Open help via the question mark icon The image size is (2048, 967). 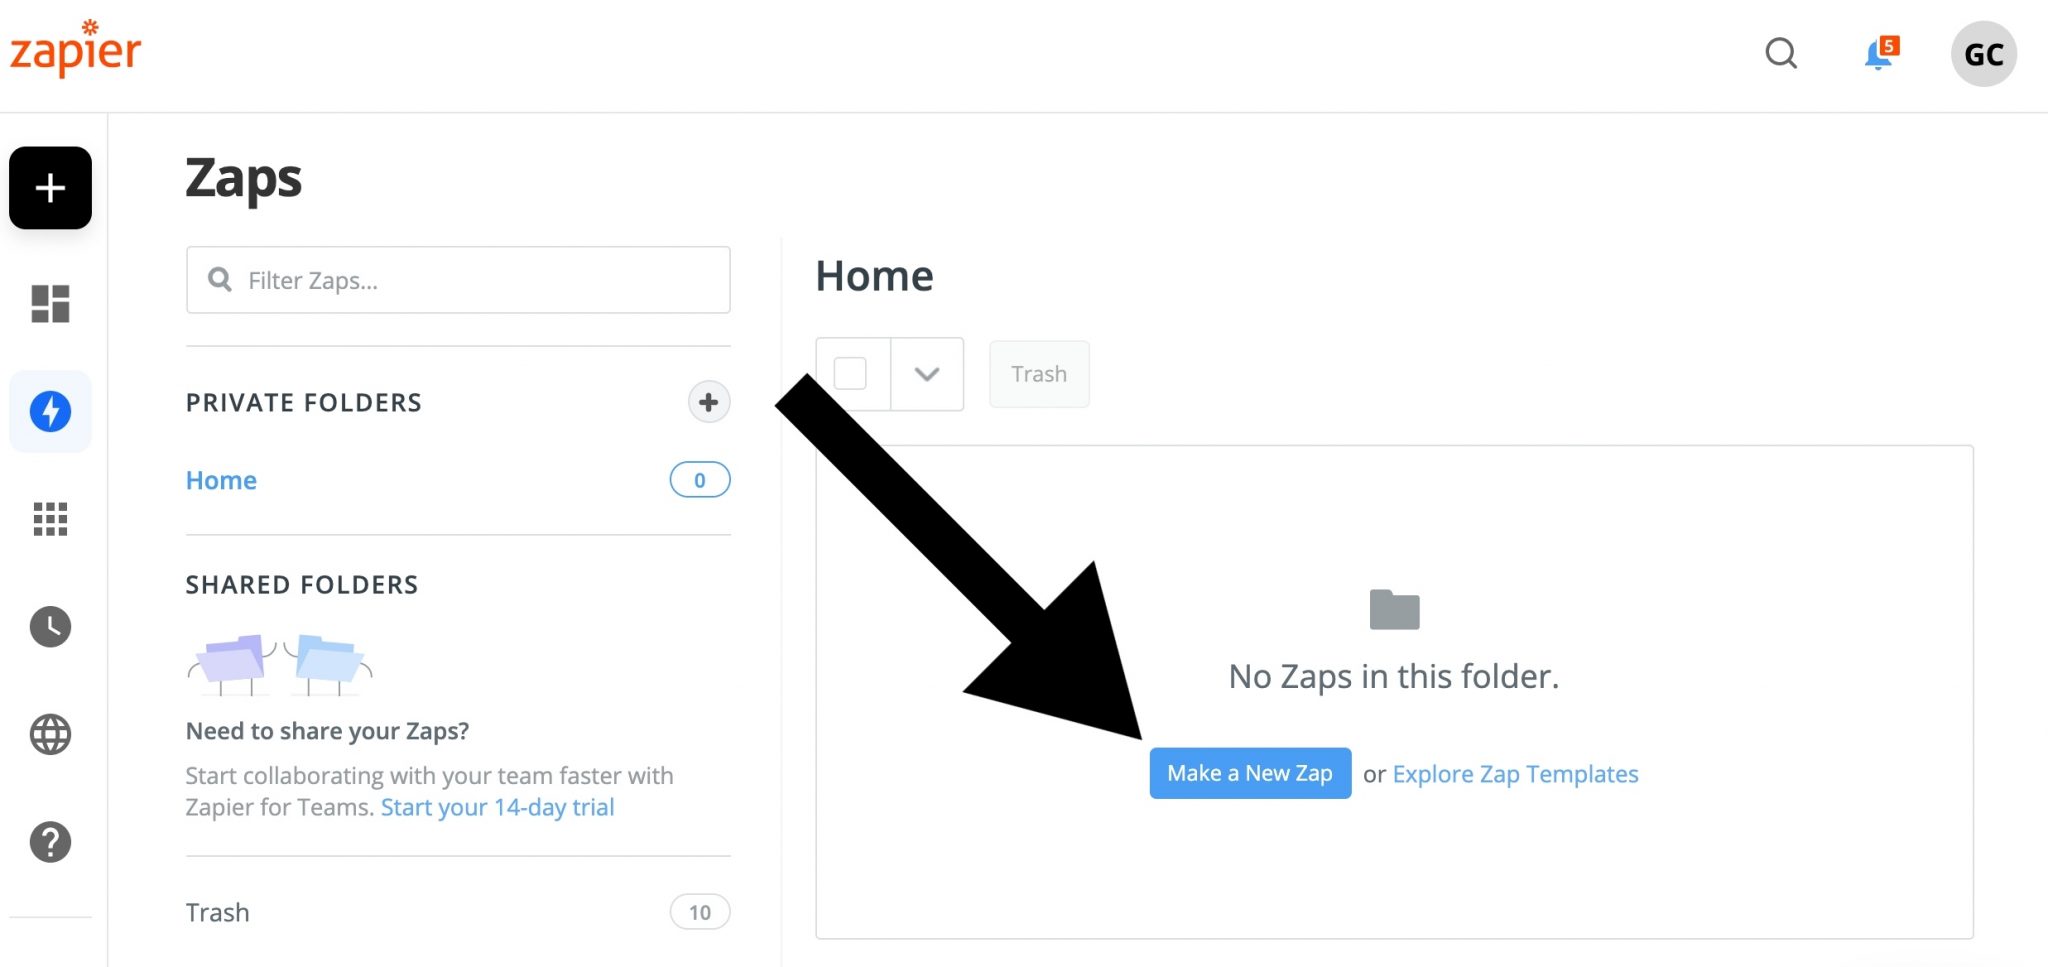pos(50,841)
